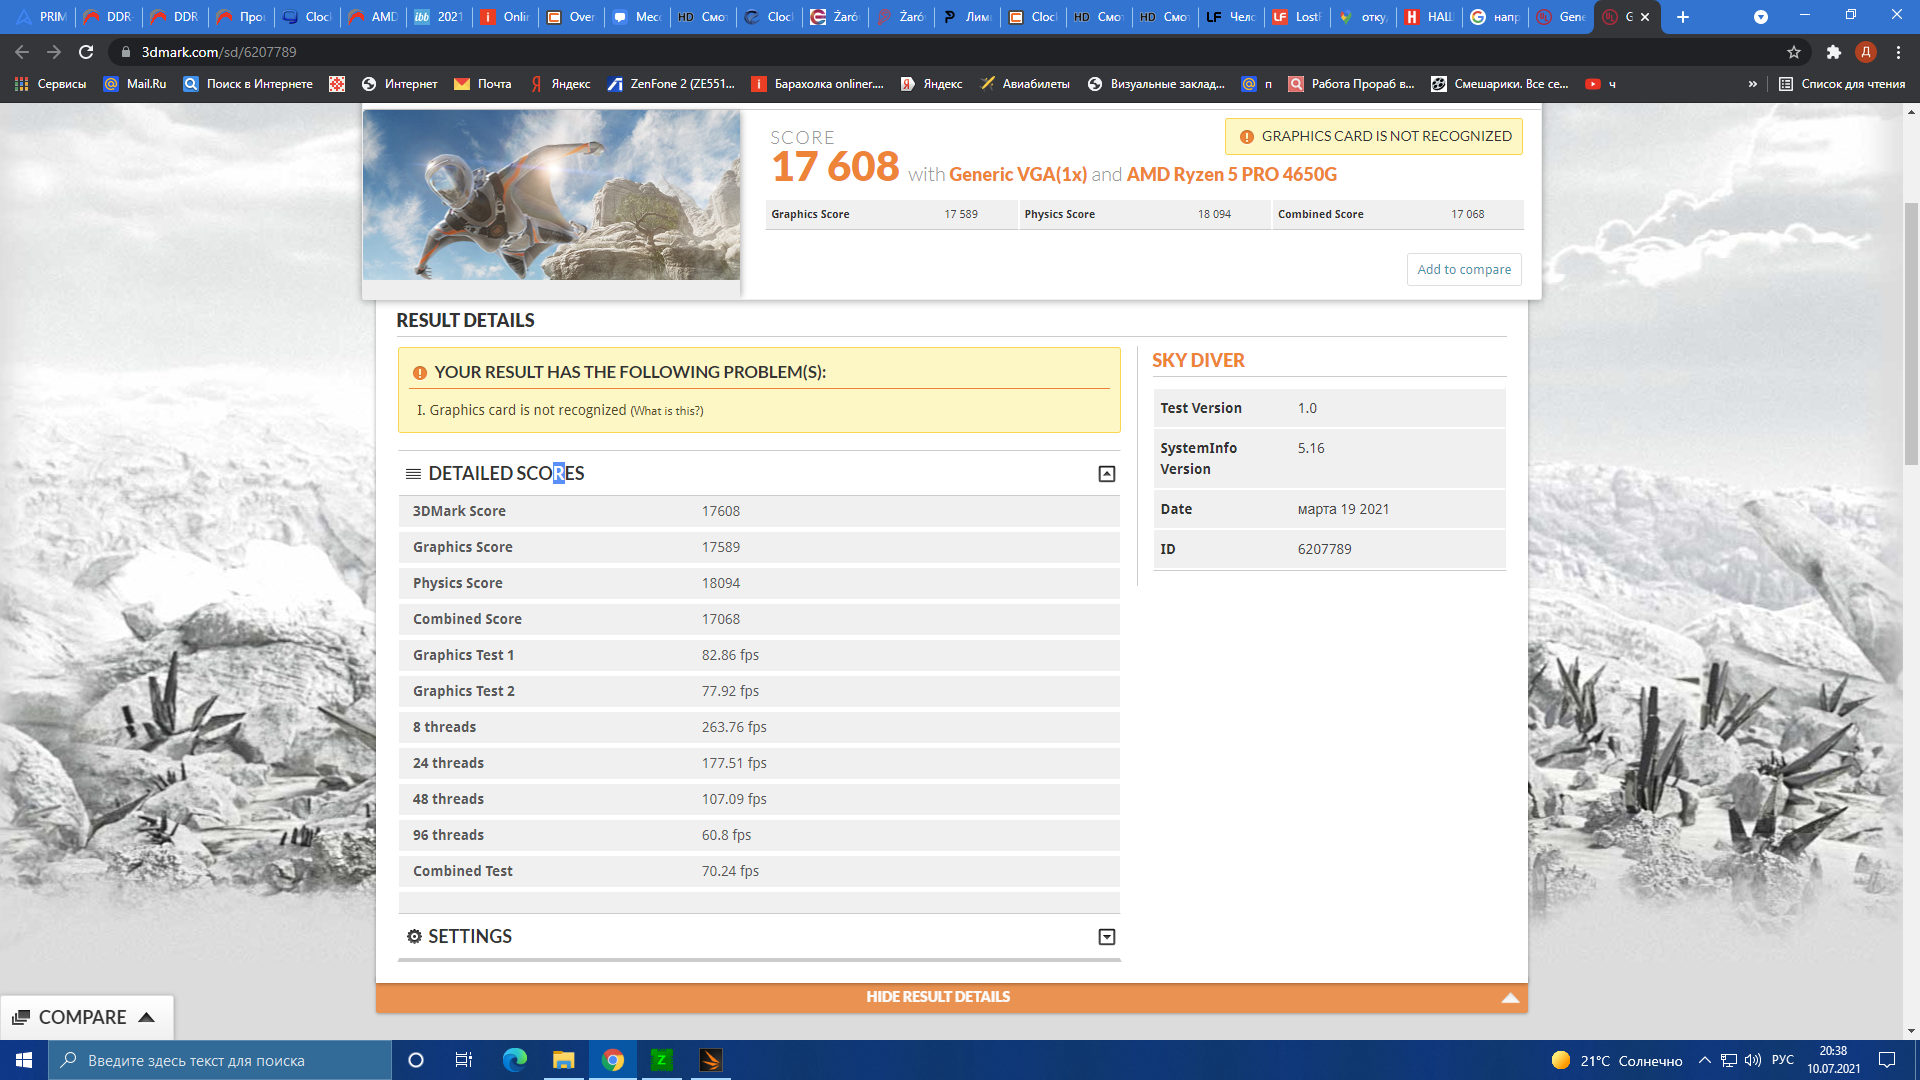The width and height of the screenshot is (1920, 1080).
Task: Bookmark this page with the star icon
Action: pyautogui.click(x=1794, y=52)
